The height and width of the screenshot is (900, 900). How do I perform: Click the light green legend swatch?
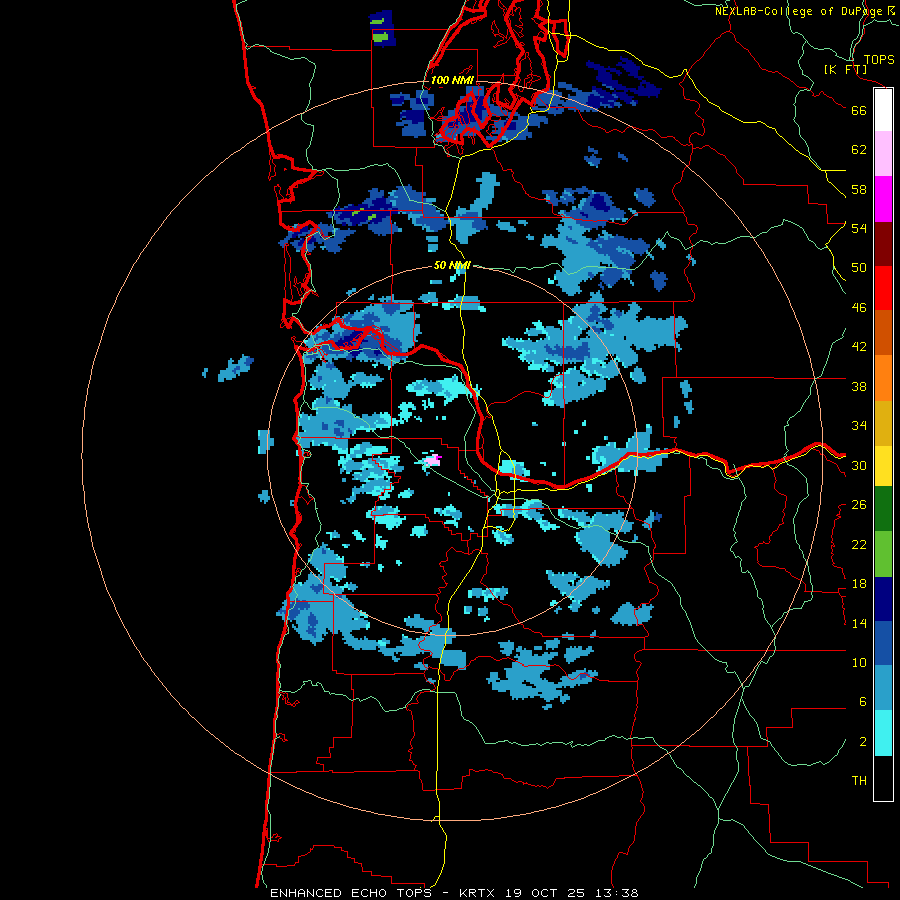click(883, 554)
